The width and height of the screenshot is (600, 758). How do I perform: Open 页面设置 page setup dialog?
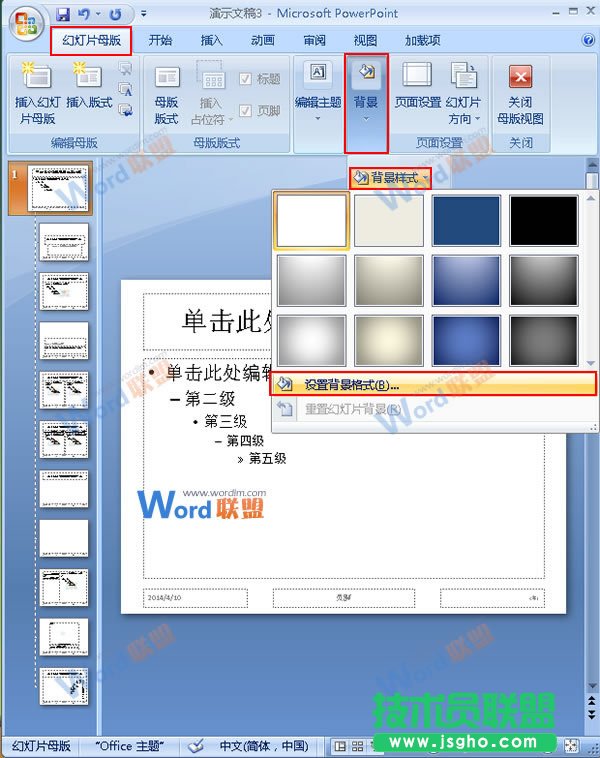click(x=418, y=87)
